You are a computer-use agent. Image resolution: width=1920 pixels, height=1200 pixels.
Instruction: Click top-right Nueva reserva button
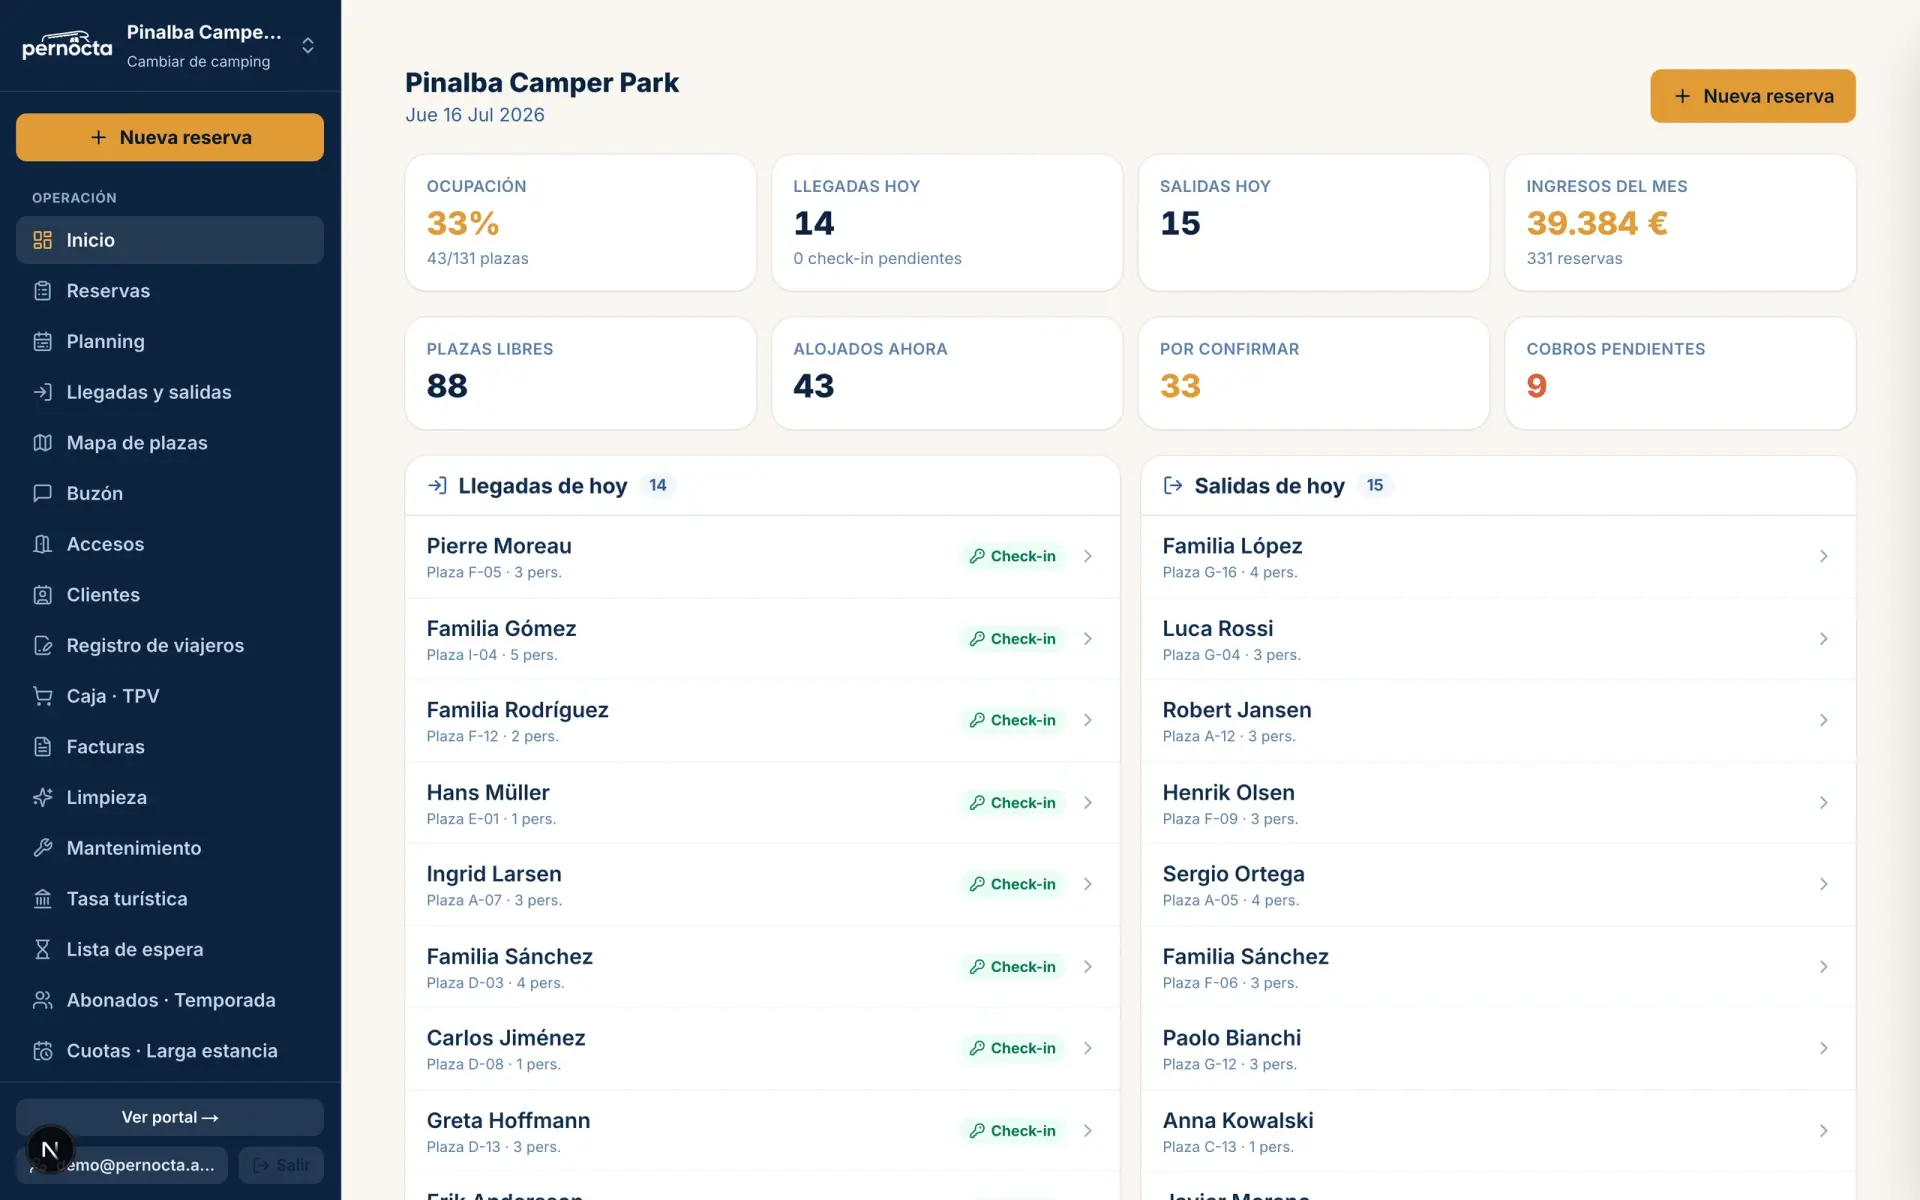point(1752,96)
